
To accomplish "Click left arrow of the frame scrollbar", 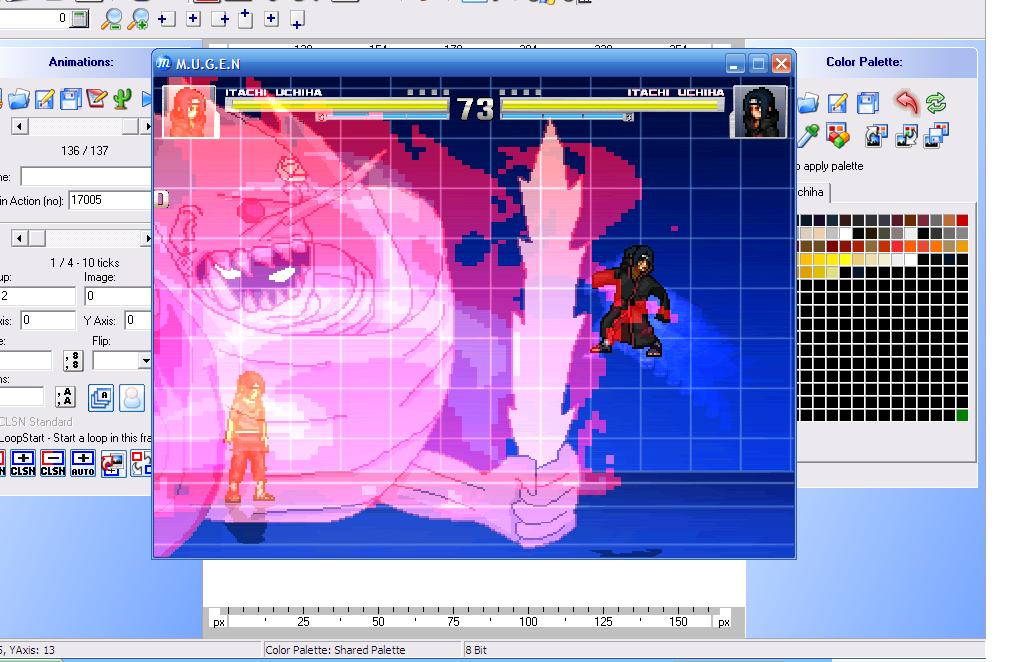I will 20,238.
